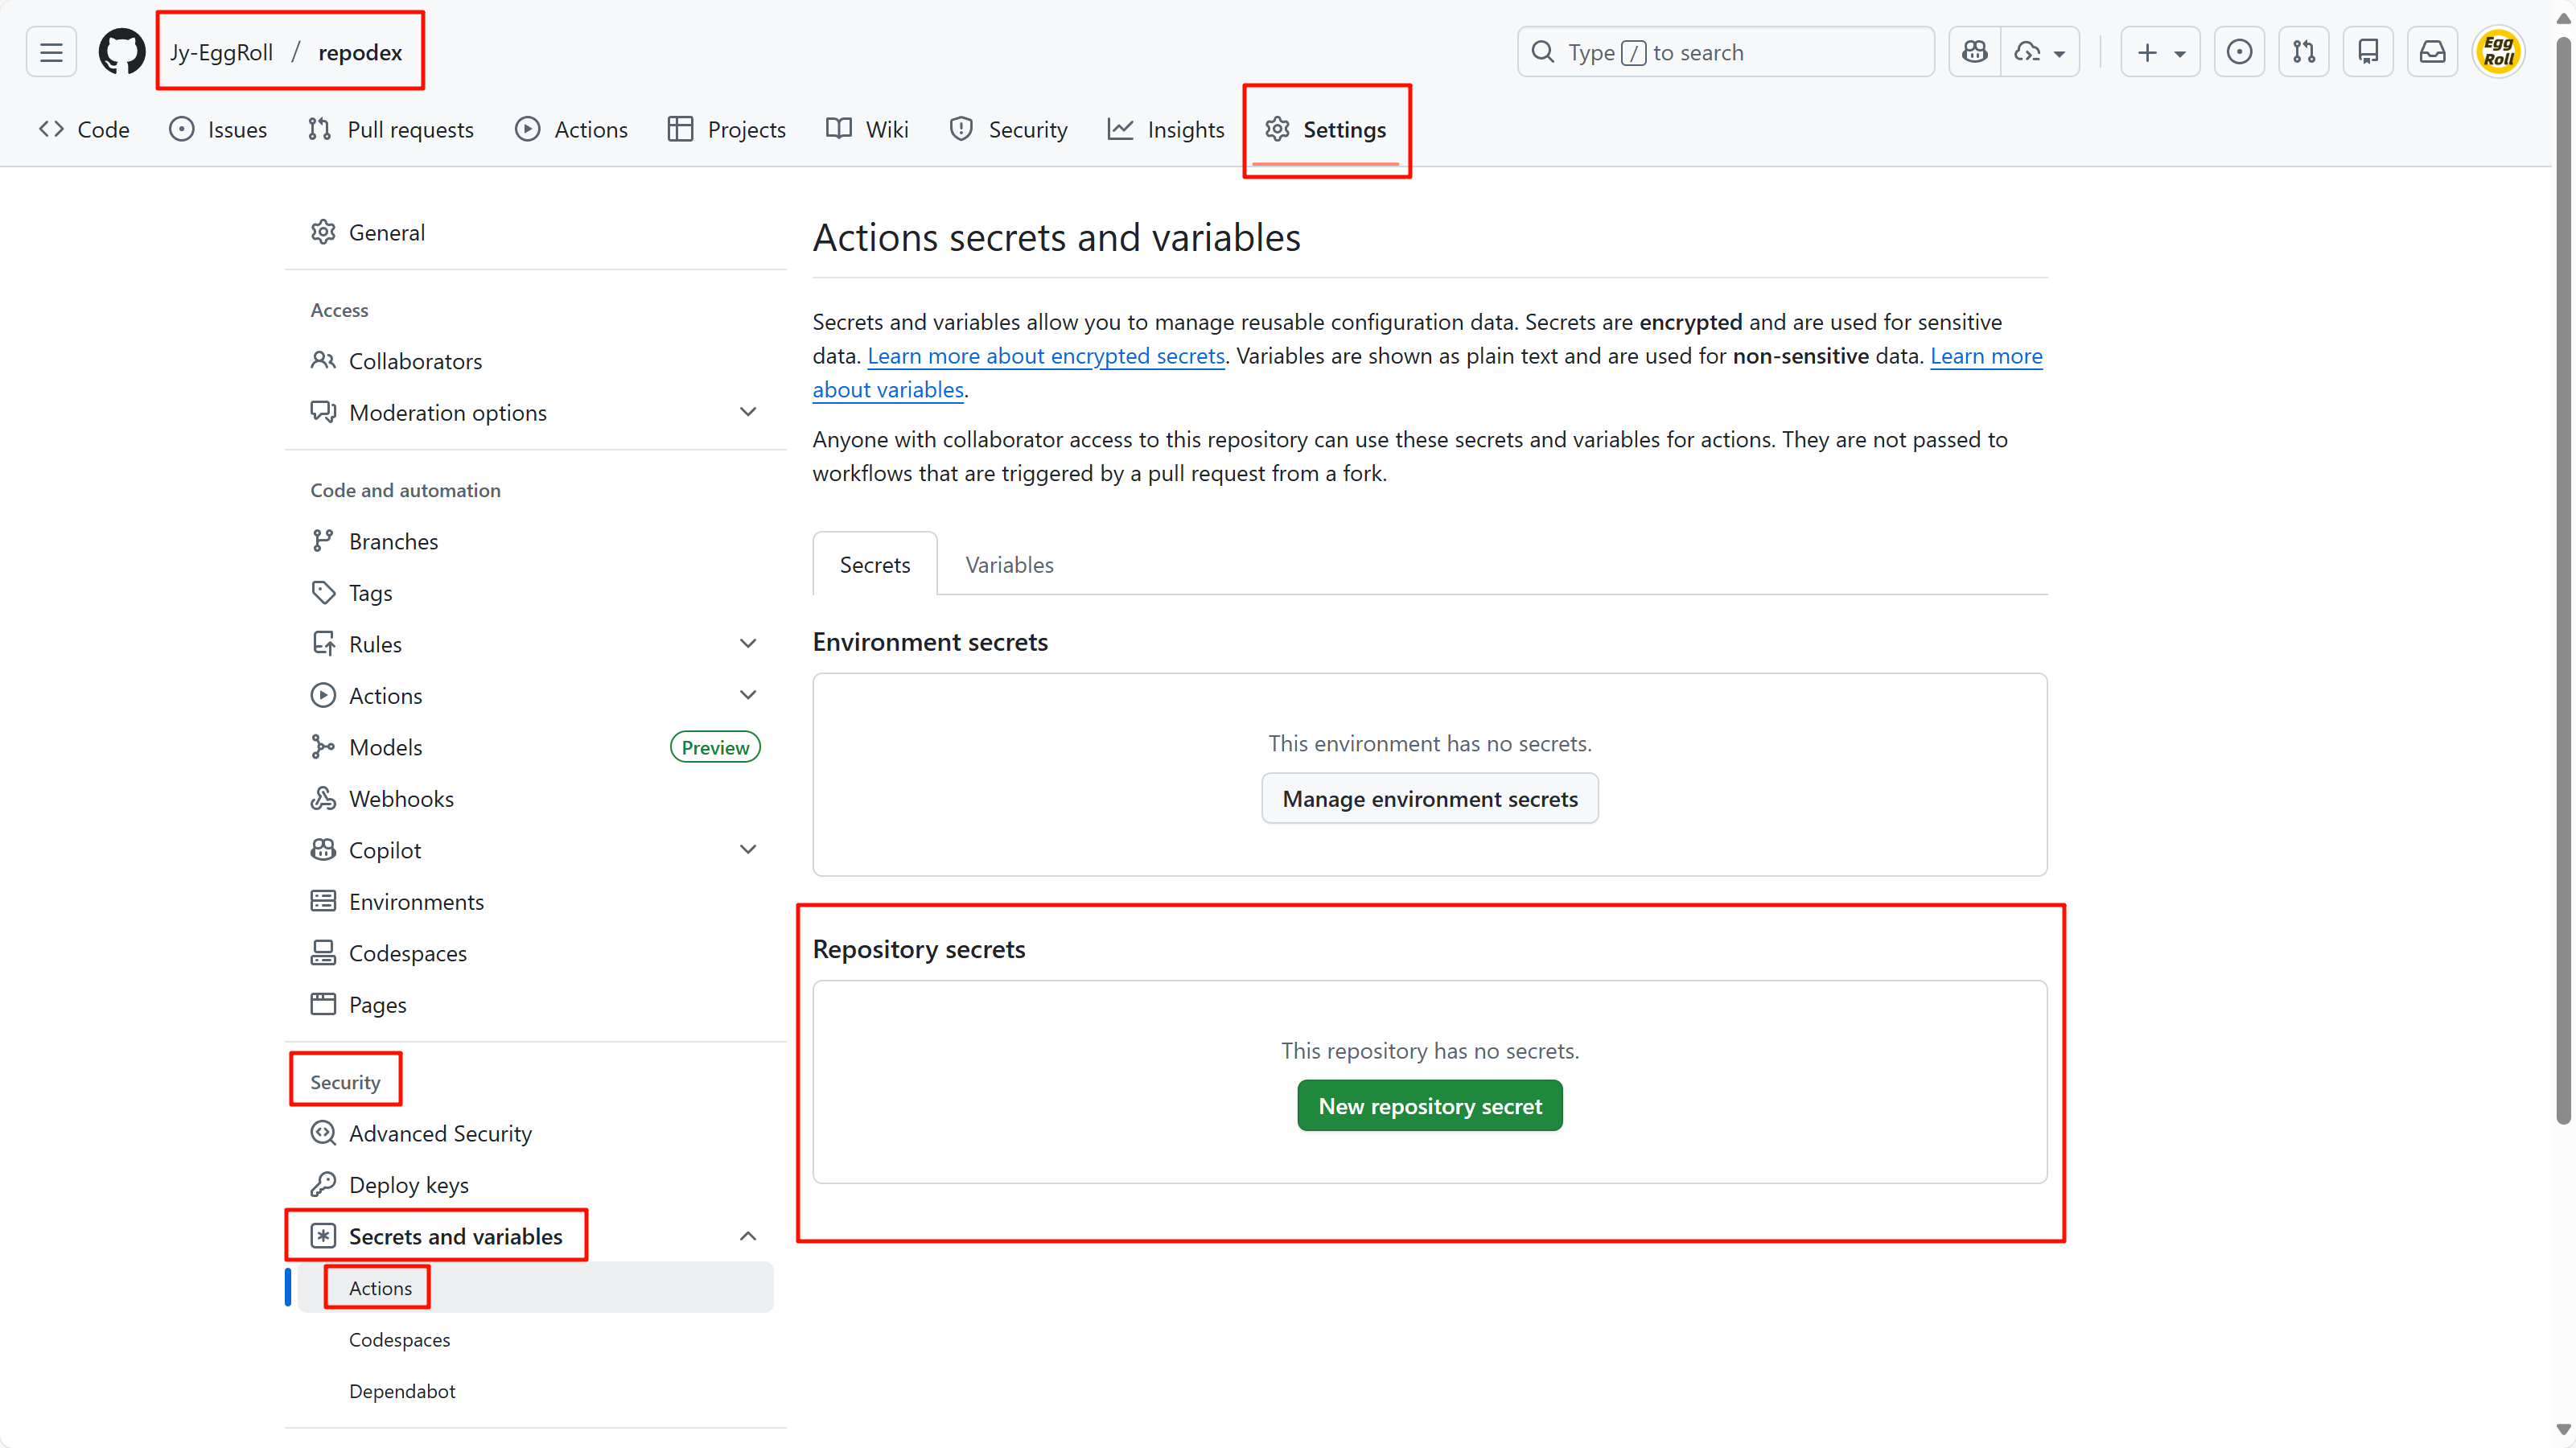
Task: Click the search input field
Action: click(x=1725, y=52)
